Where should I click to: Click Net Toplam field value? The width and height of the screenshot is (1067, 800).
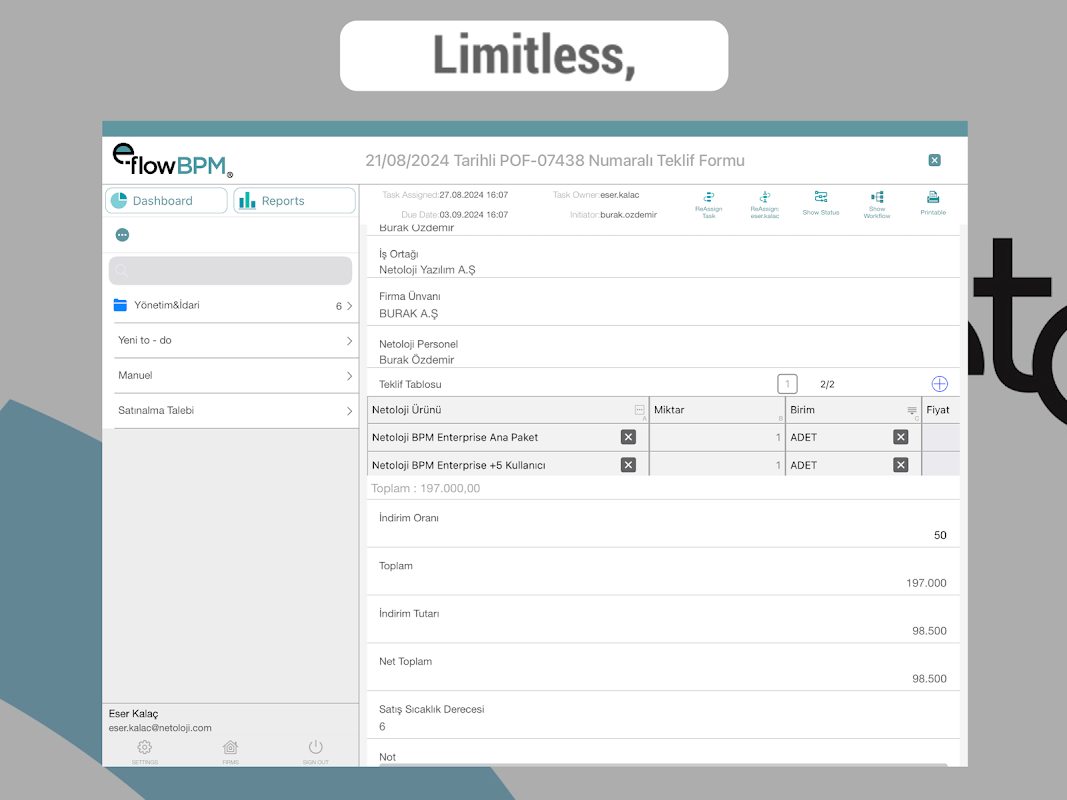click(x=929, y=678)
